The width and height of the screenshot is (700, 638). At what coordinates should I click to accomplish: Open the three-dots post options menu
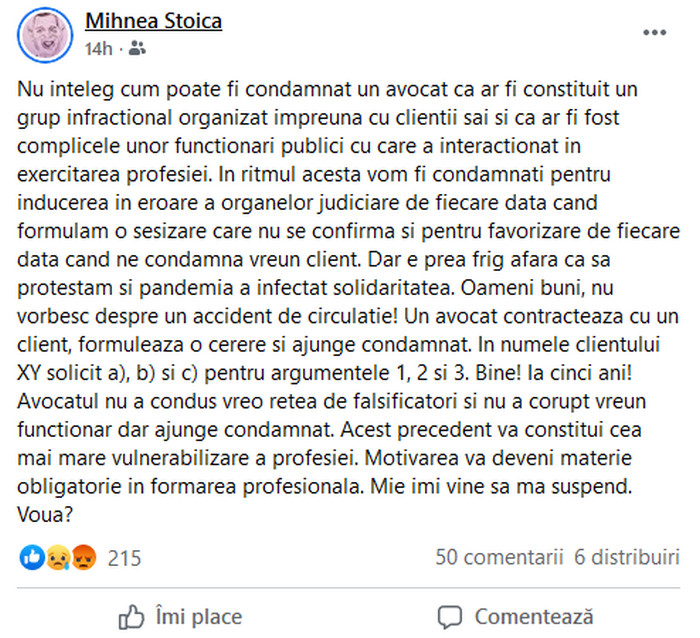pyautogui.click(x=654, y=32)
